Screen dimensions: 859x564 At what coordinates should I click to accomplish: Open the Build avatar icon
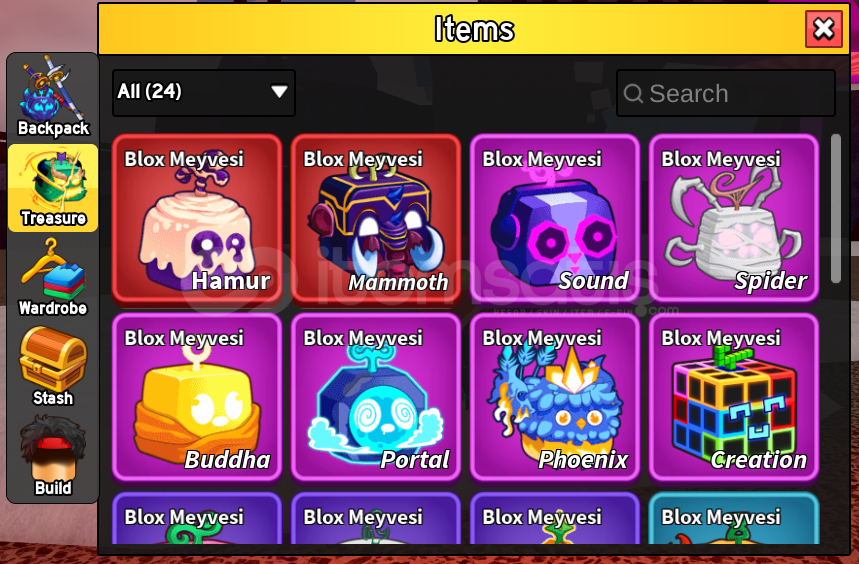click(x=53, y=456)
